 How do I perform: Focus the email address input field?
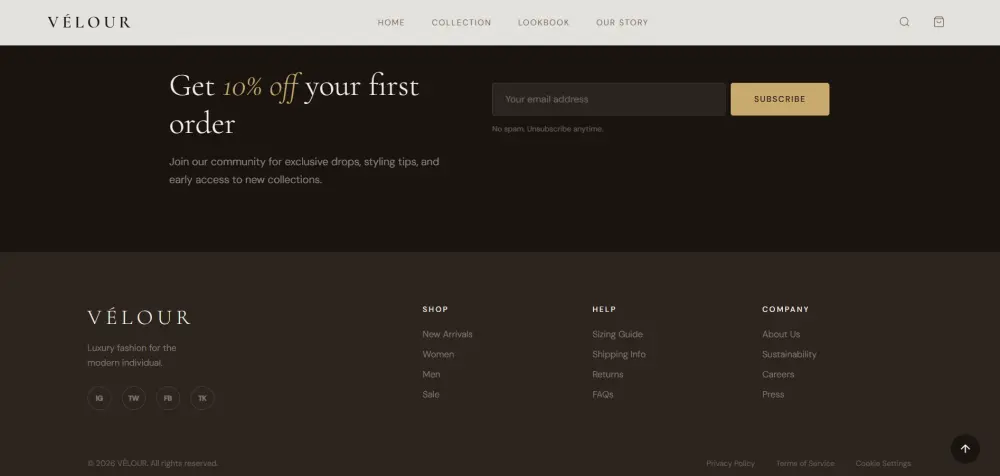click(609, 99)
